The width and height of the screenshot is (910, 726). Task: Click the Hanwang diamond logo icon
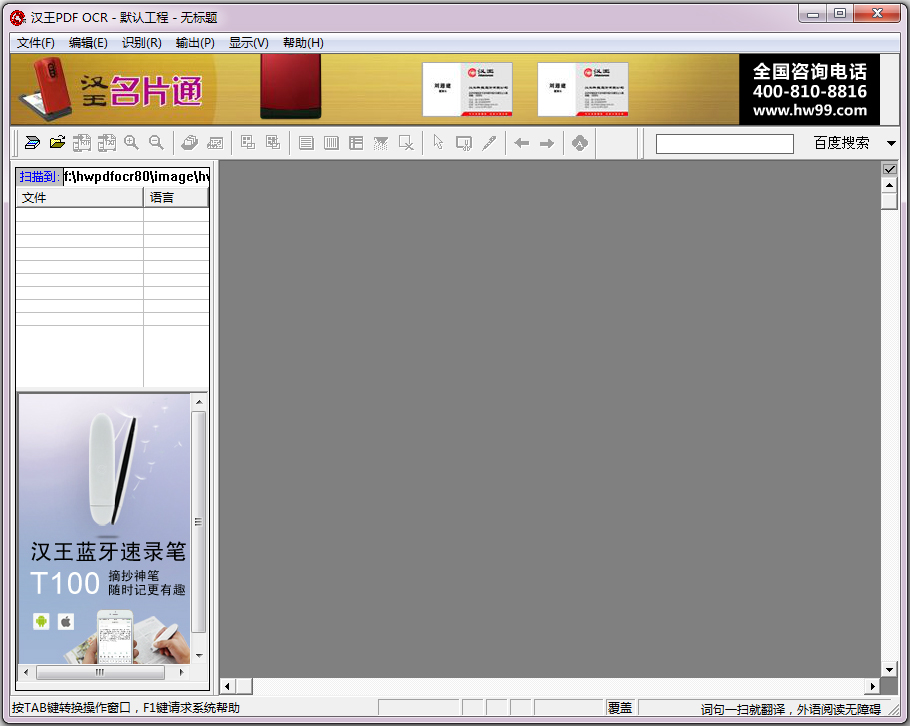click(580, 142)
